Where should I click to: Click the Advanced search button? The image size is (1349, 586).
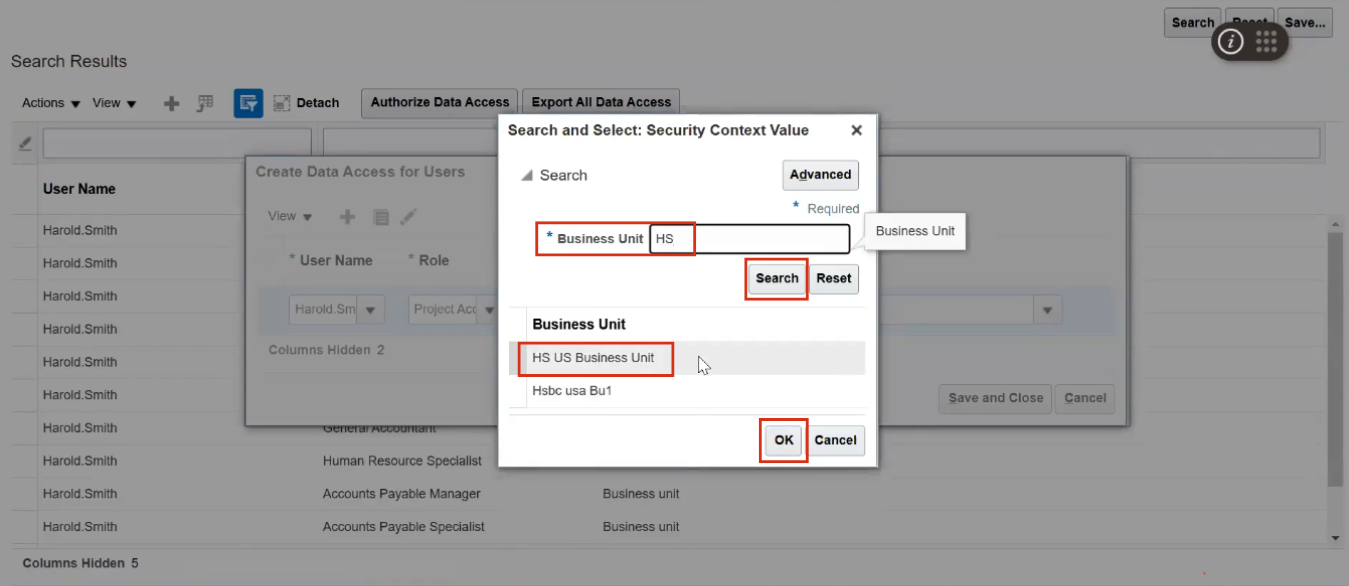click(x=819, y=174)
